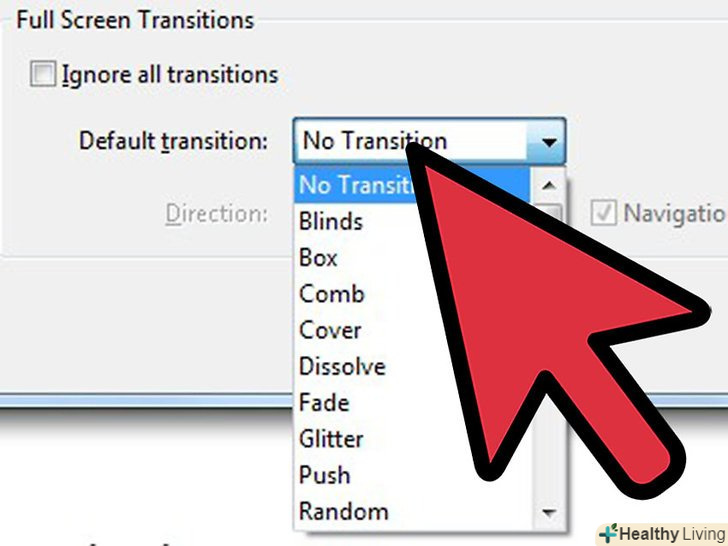Toggle the Navigation checkbox

[604, 213]
